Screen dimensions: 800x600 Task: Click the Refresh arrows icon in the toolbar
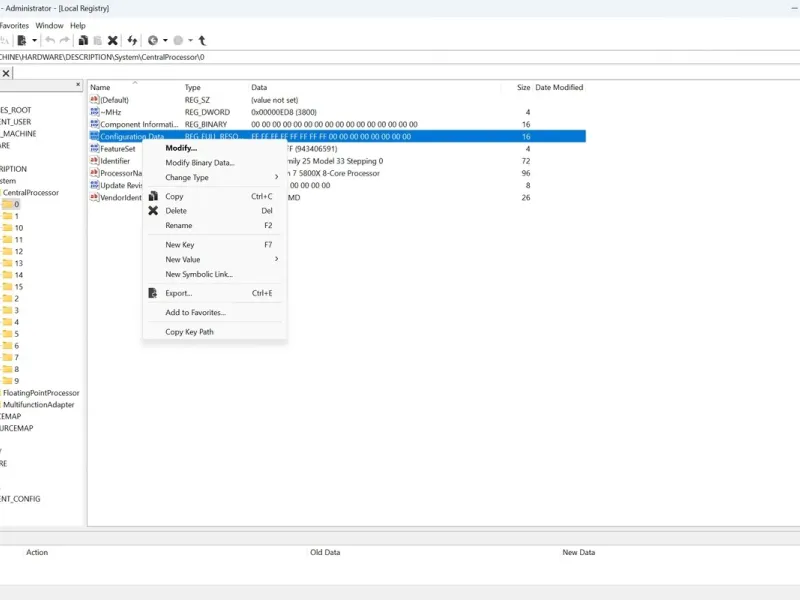click(x=132, y=41)
